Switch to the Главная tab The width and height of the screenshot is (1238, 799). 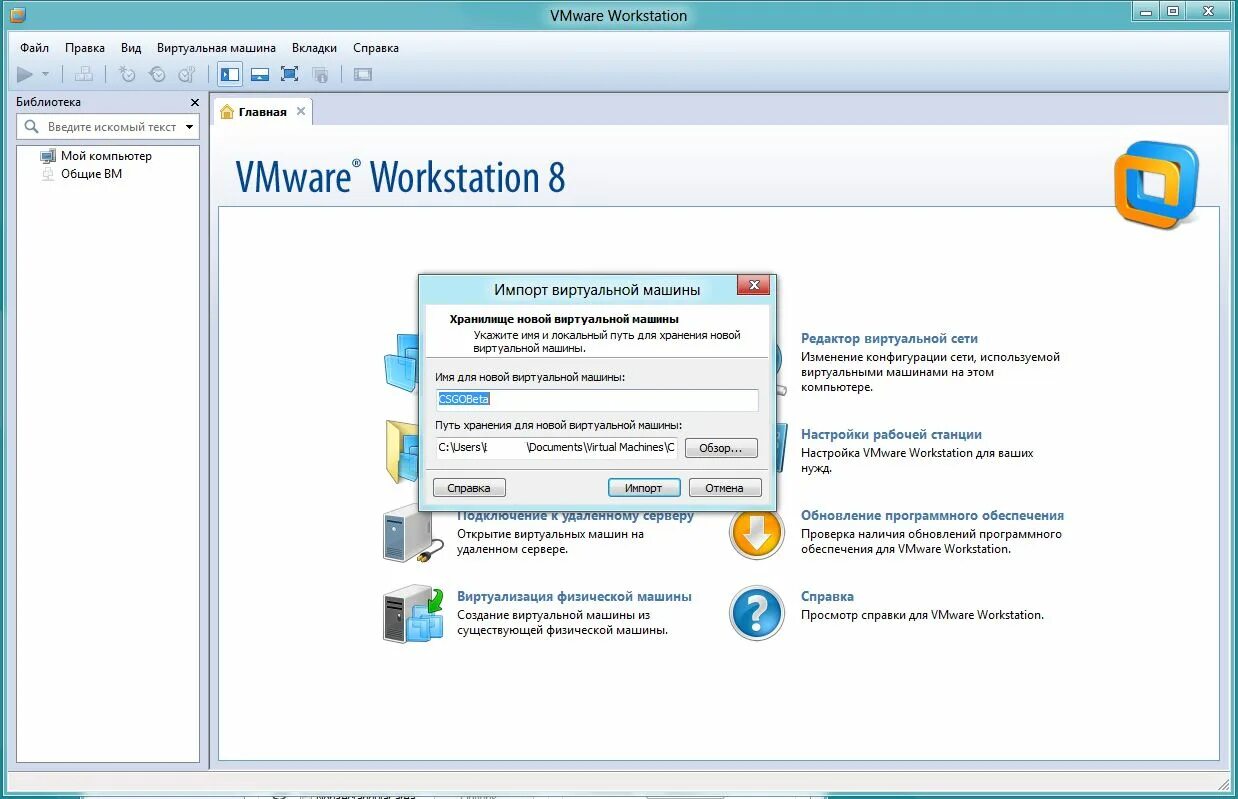click(x=262, y=112)
